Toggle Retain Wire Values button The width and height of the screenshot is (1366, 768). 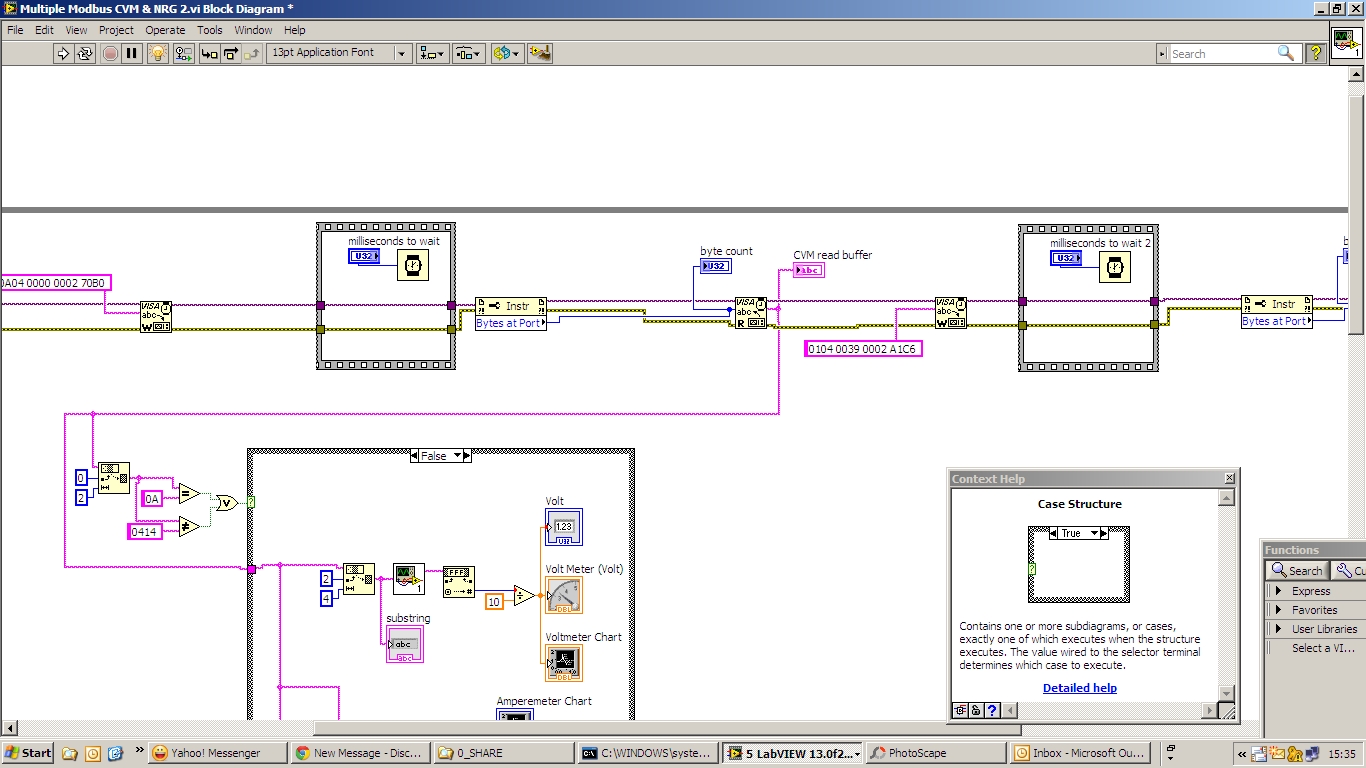click(183, 53)
